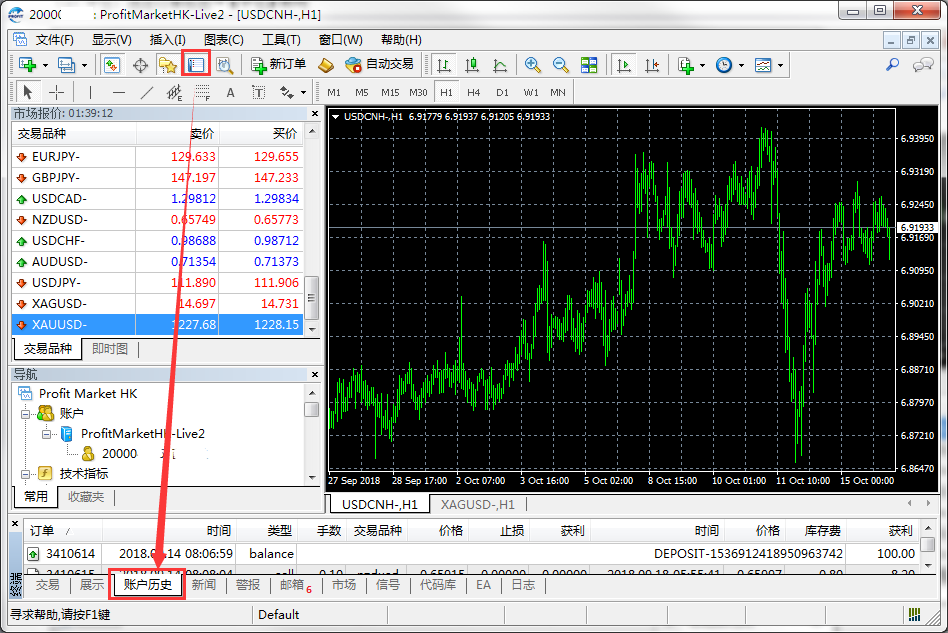Screen dimensions: 948x633
Task: Open the Terminal panel toolbar icon
Action: click(x=195, y=65)
